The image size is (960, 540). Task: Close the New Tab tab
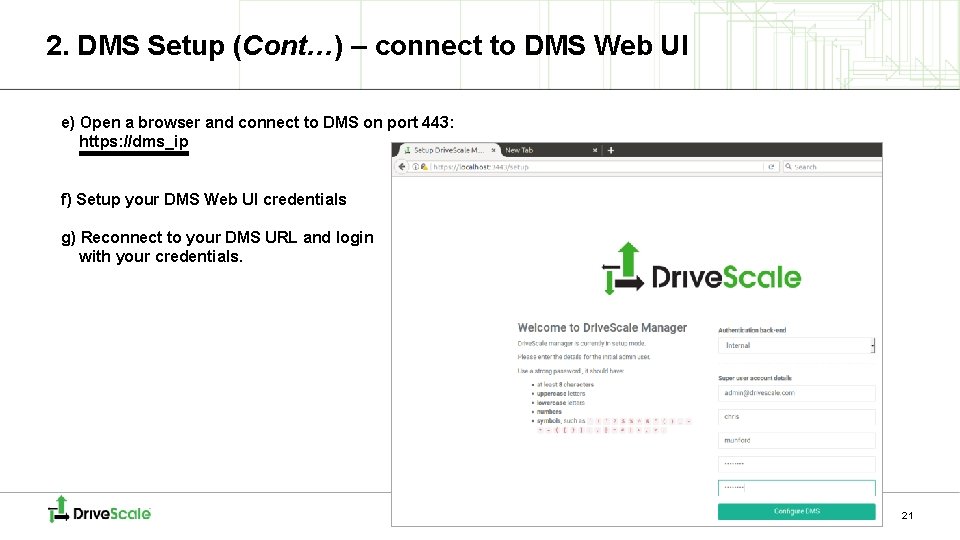tap(594, 150)
